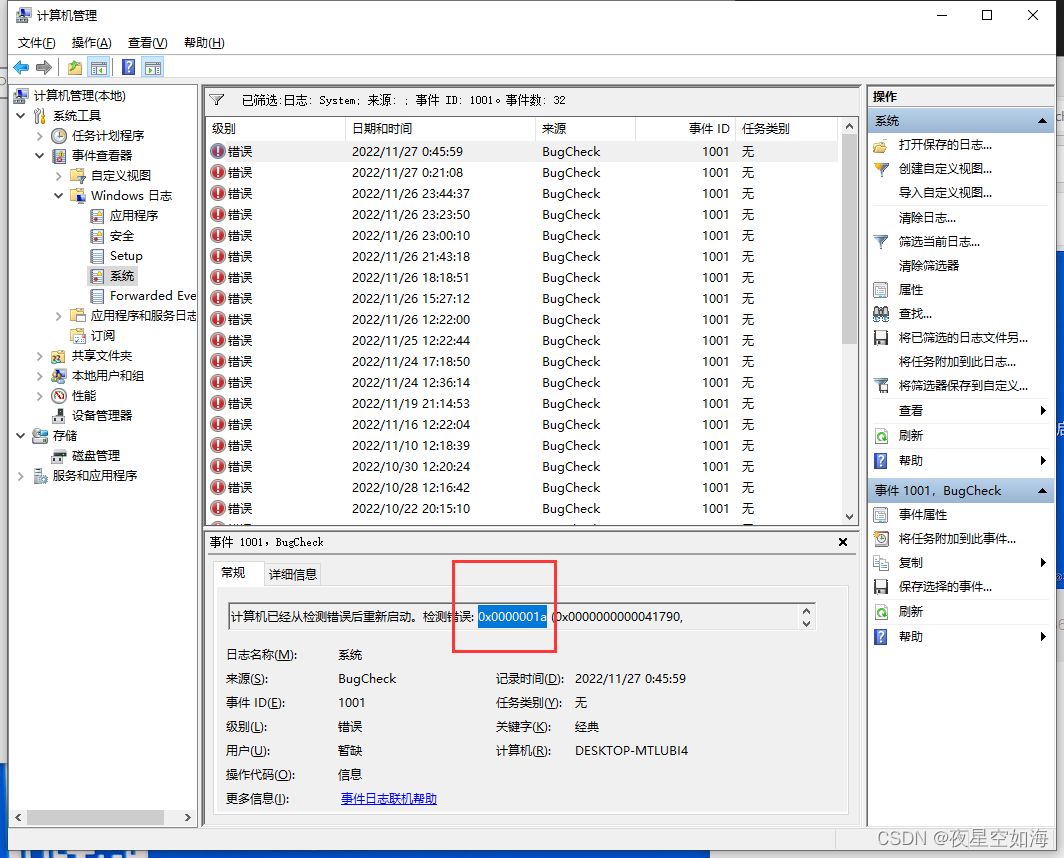Switch to the 常规 tab
The height and width of the screenshot is (858, 1064).
coord(233,573)
